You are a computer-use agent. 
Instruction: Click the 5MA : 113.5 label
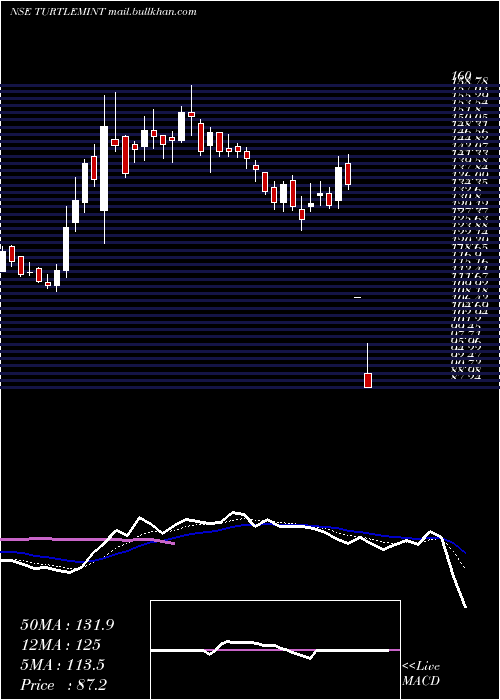(x=62, y=665)
